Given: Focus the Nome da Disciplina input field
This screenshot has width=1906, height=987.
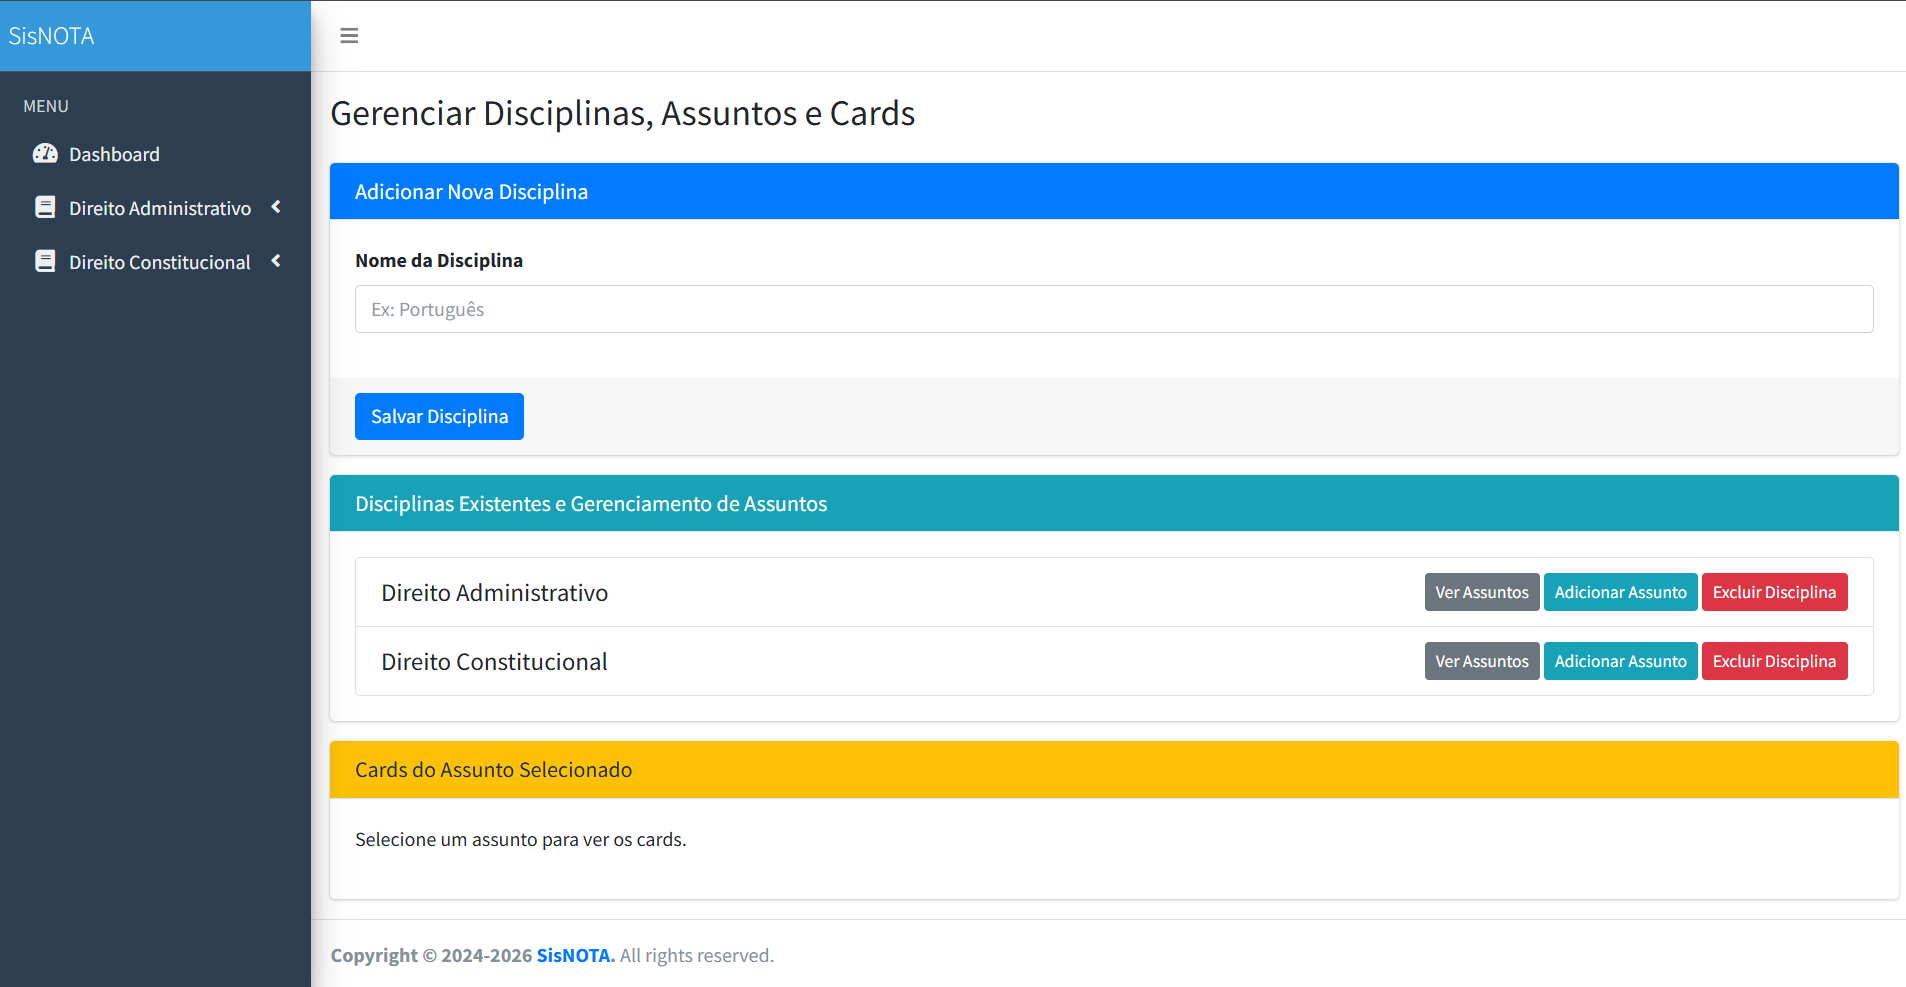Looking at the screenshot, I should [x=1113, y=310].
